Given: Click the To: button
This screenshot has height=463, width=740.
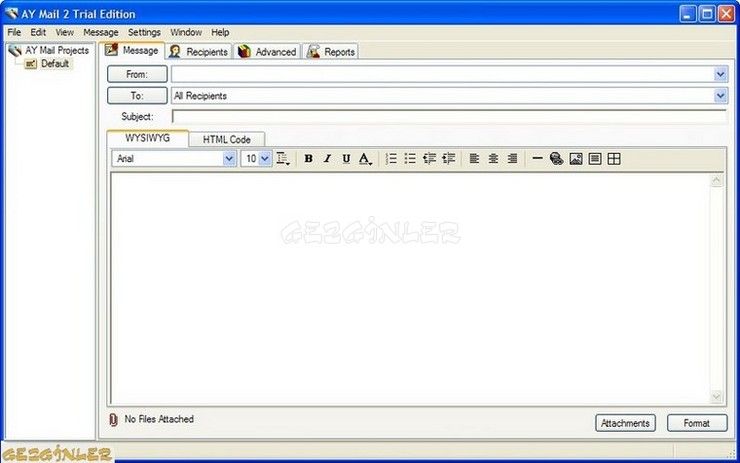Looking at the screenshot, I should coord(137,96).
